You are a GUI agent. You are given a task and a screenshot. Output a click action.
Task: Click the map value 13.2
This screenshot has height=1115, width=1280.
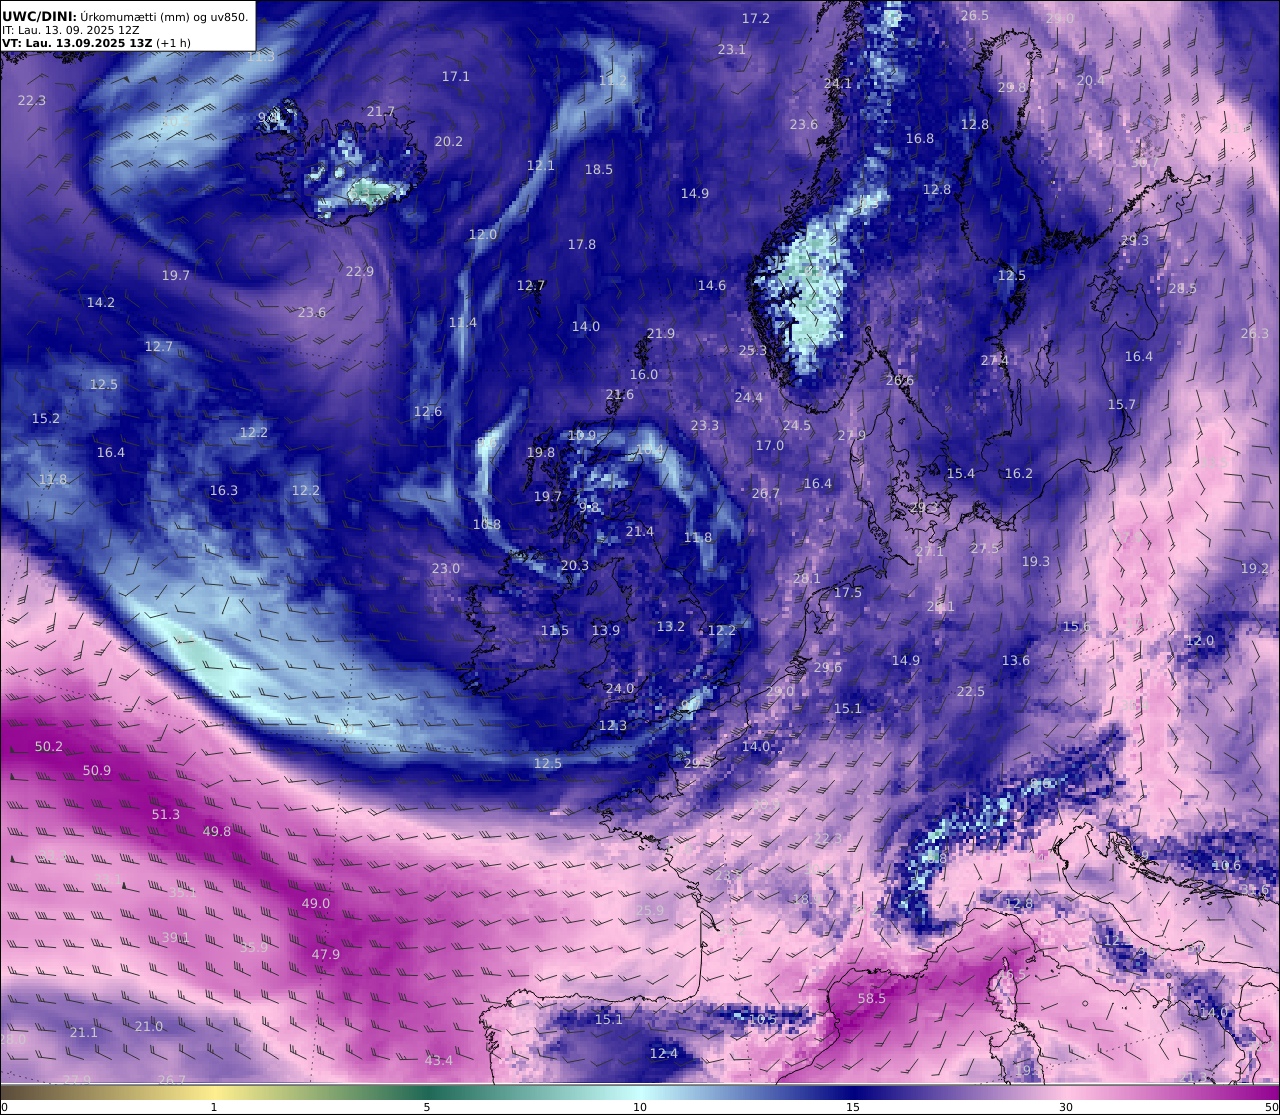pyautogui.click(x=671, y=626)
